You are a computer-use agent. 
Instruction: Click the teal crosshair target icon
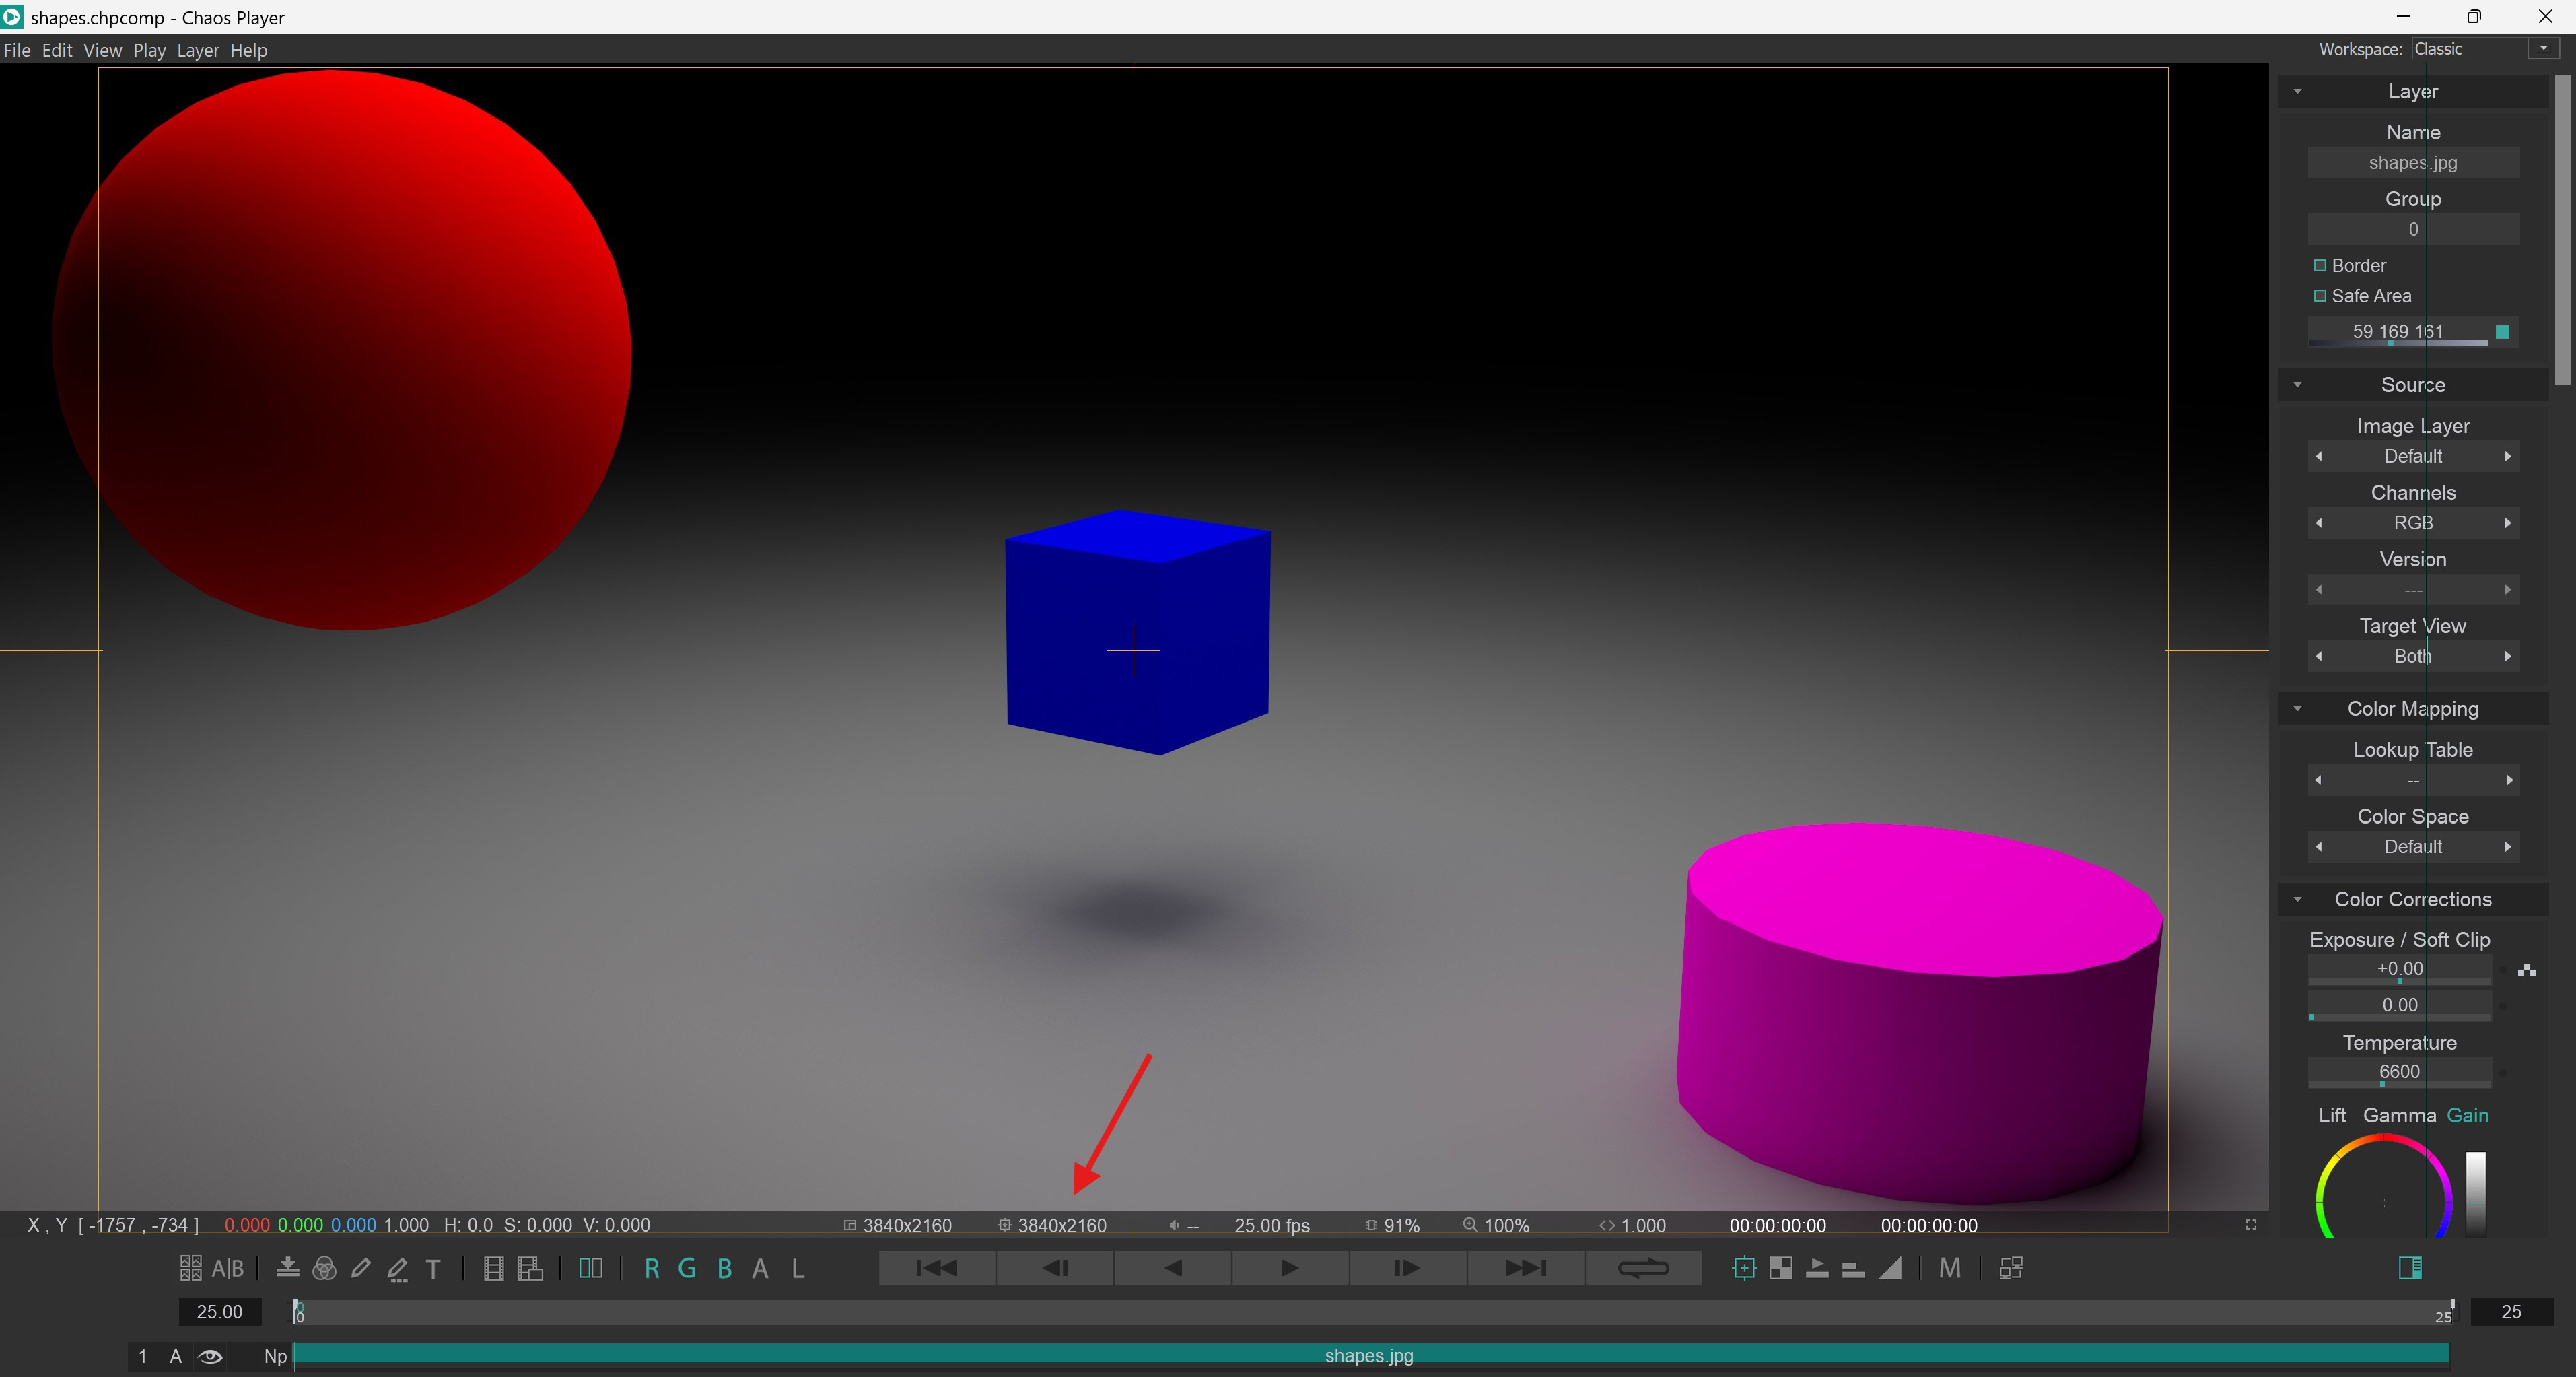pos(1744,1268)
